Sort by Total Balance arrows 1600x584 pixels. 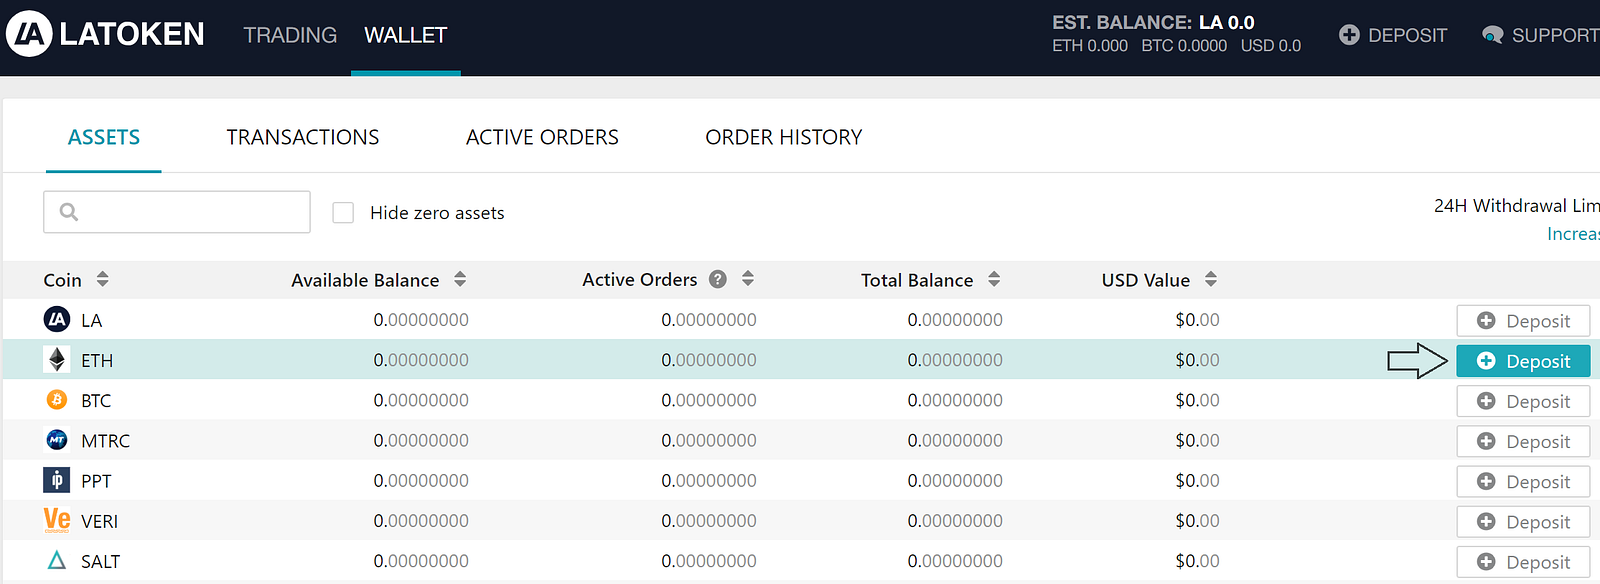[x=994, y=279]
